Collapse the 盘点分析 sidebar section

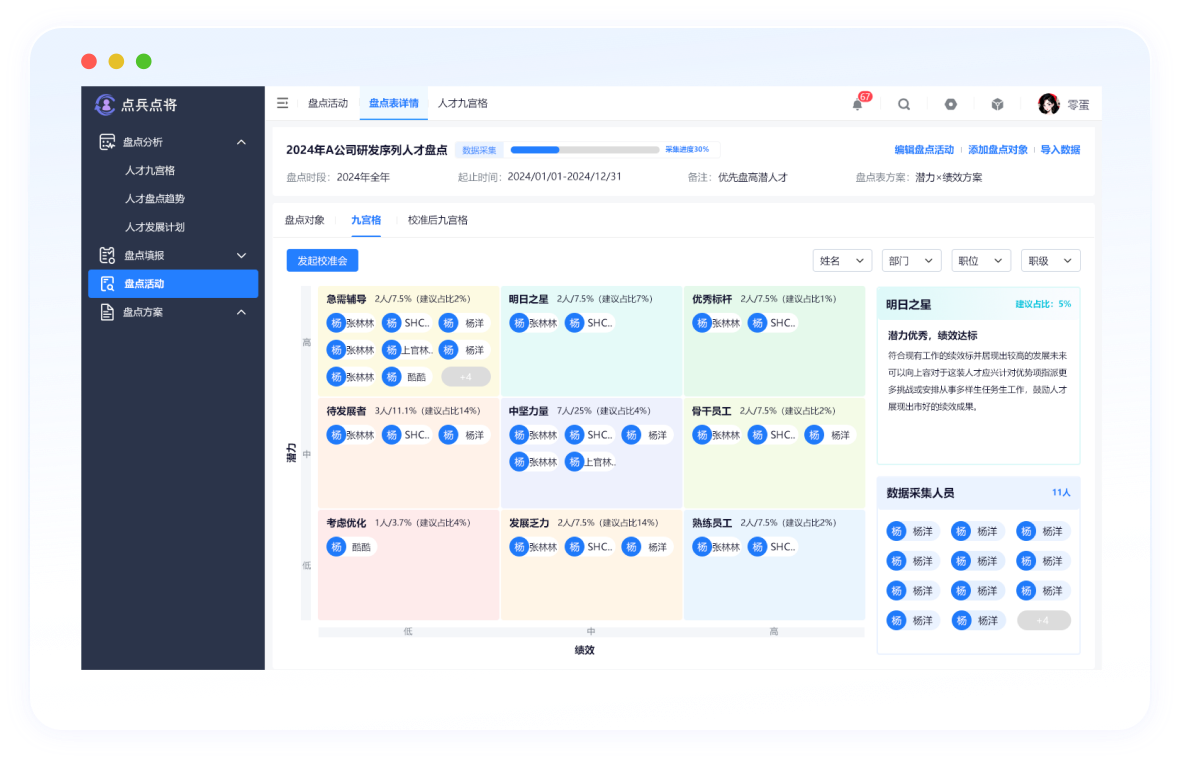pyautogui.click(x=241, y=142)
